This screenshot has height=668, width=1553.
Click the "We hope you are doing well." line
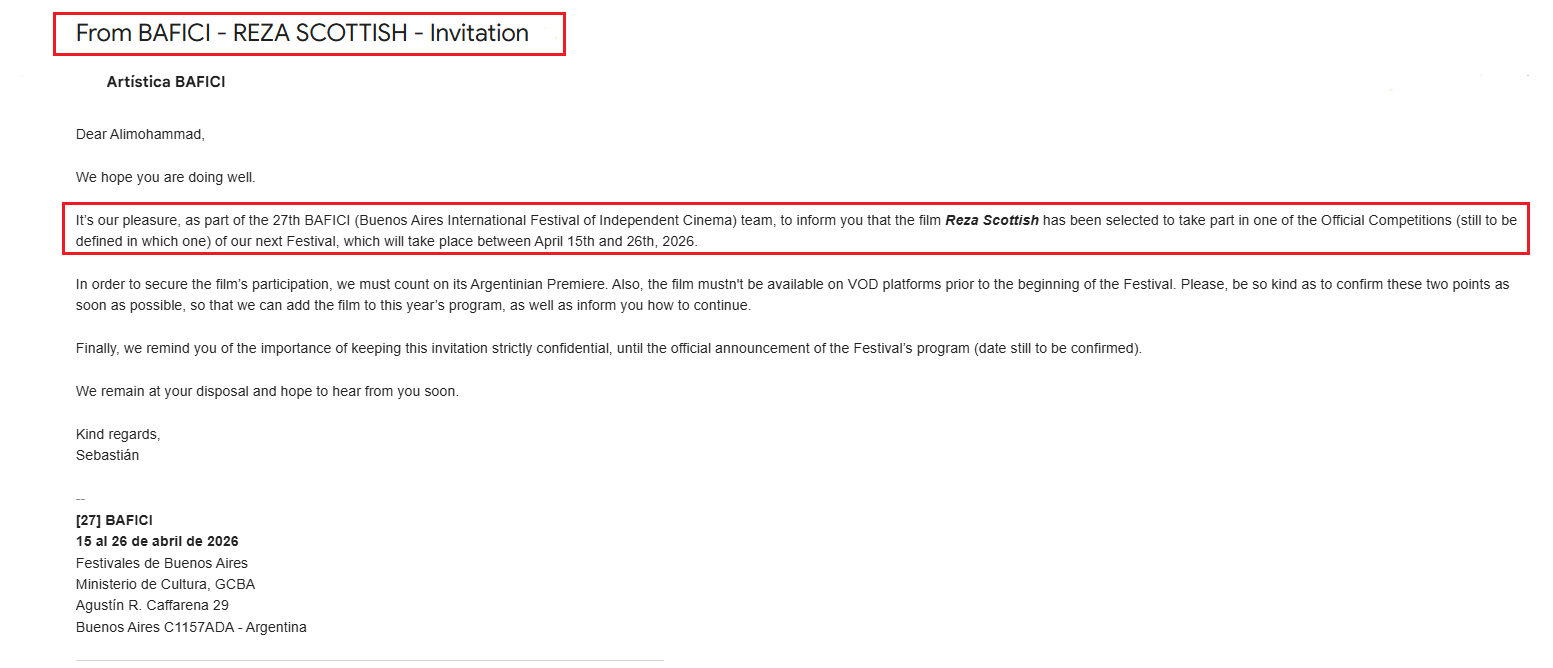(x=166, y=177)
